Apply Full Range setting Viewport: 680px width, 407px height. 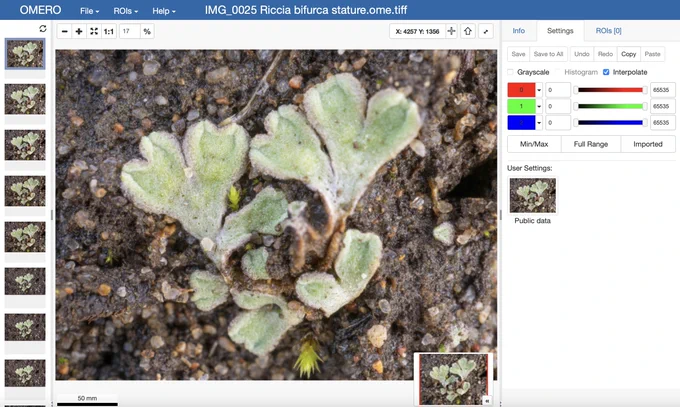tap(591, 144)
